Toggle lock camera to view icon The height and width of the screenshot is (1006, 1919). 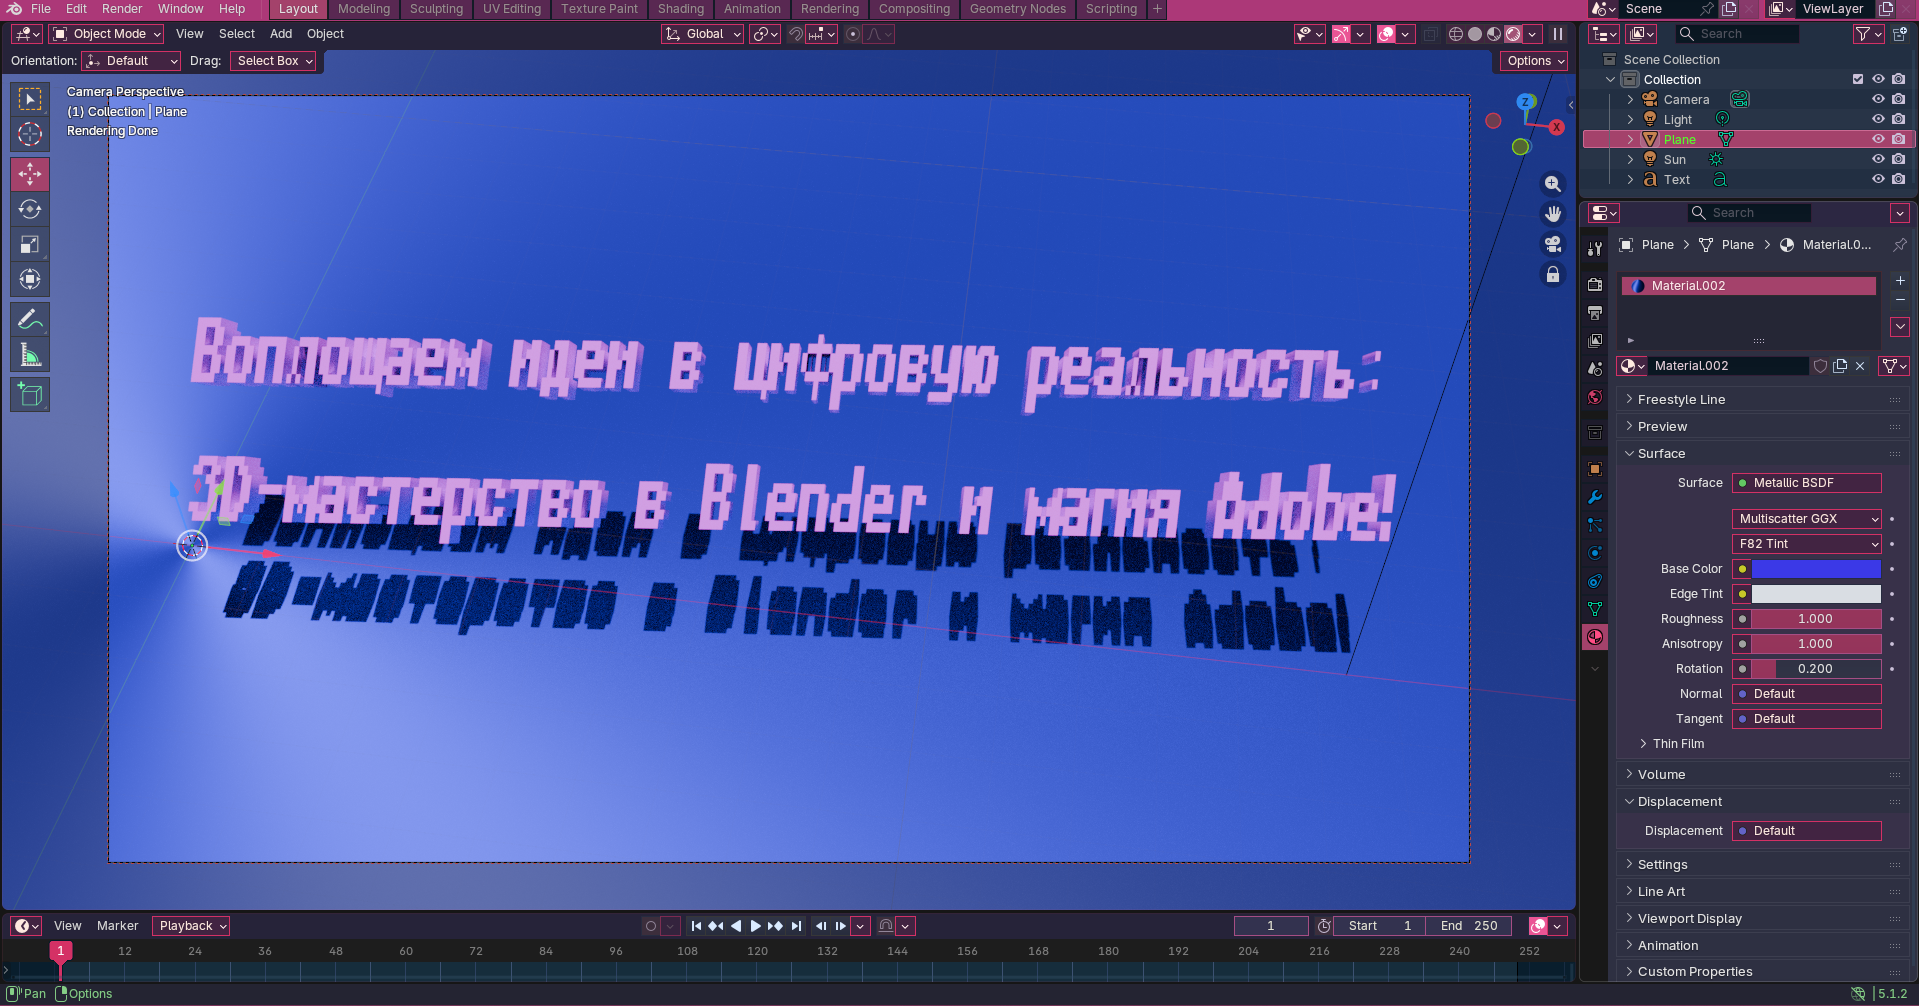[1552, 274]
